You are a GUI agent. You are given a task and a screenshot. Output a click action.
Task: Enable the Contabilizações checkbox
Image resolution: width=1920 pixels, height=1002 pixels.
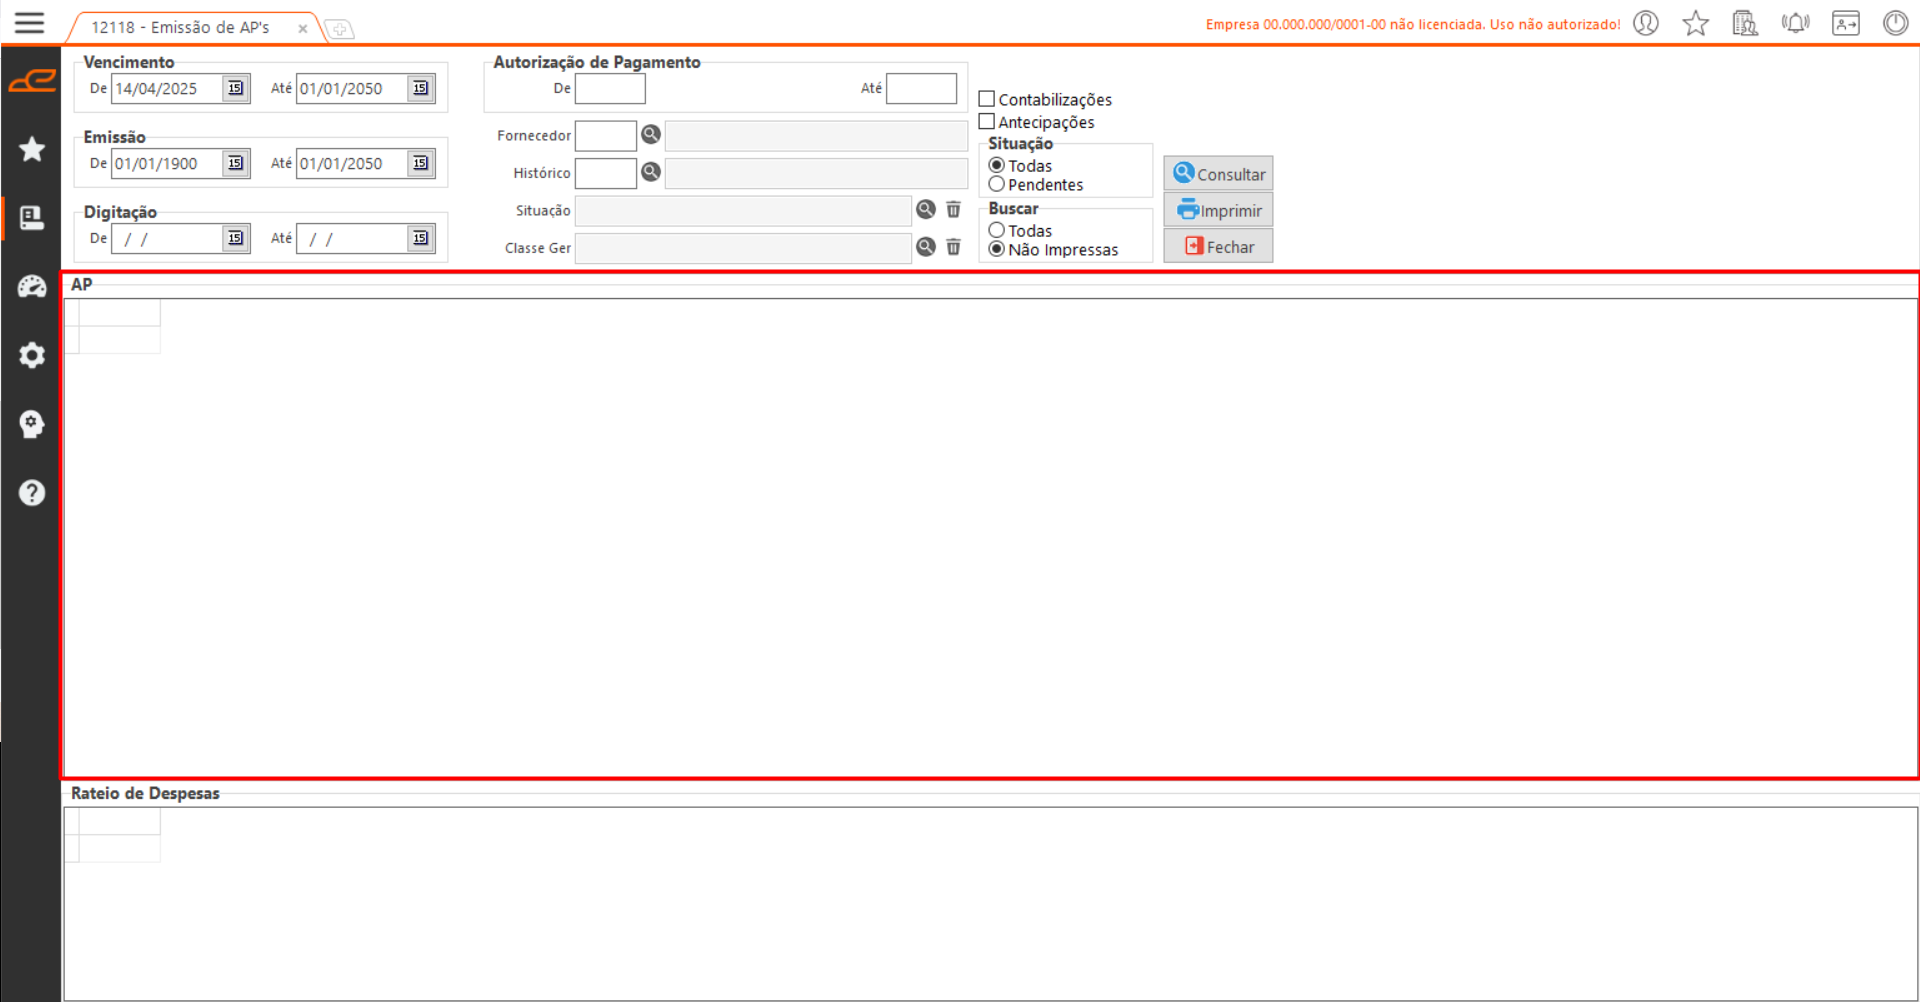pos(987,99)
